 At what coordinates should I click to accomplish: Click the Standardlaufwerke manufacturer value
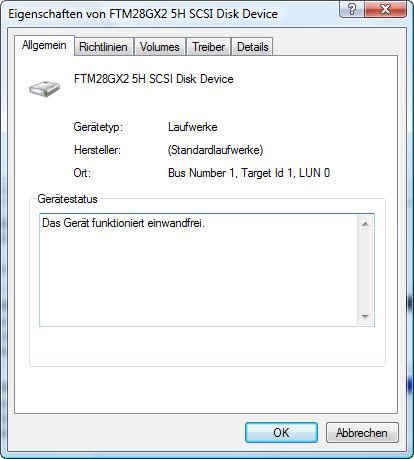click(215, 150)
